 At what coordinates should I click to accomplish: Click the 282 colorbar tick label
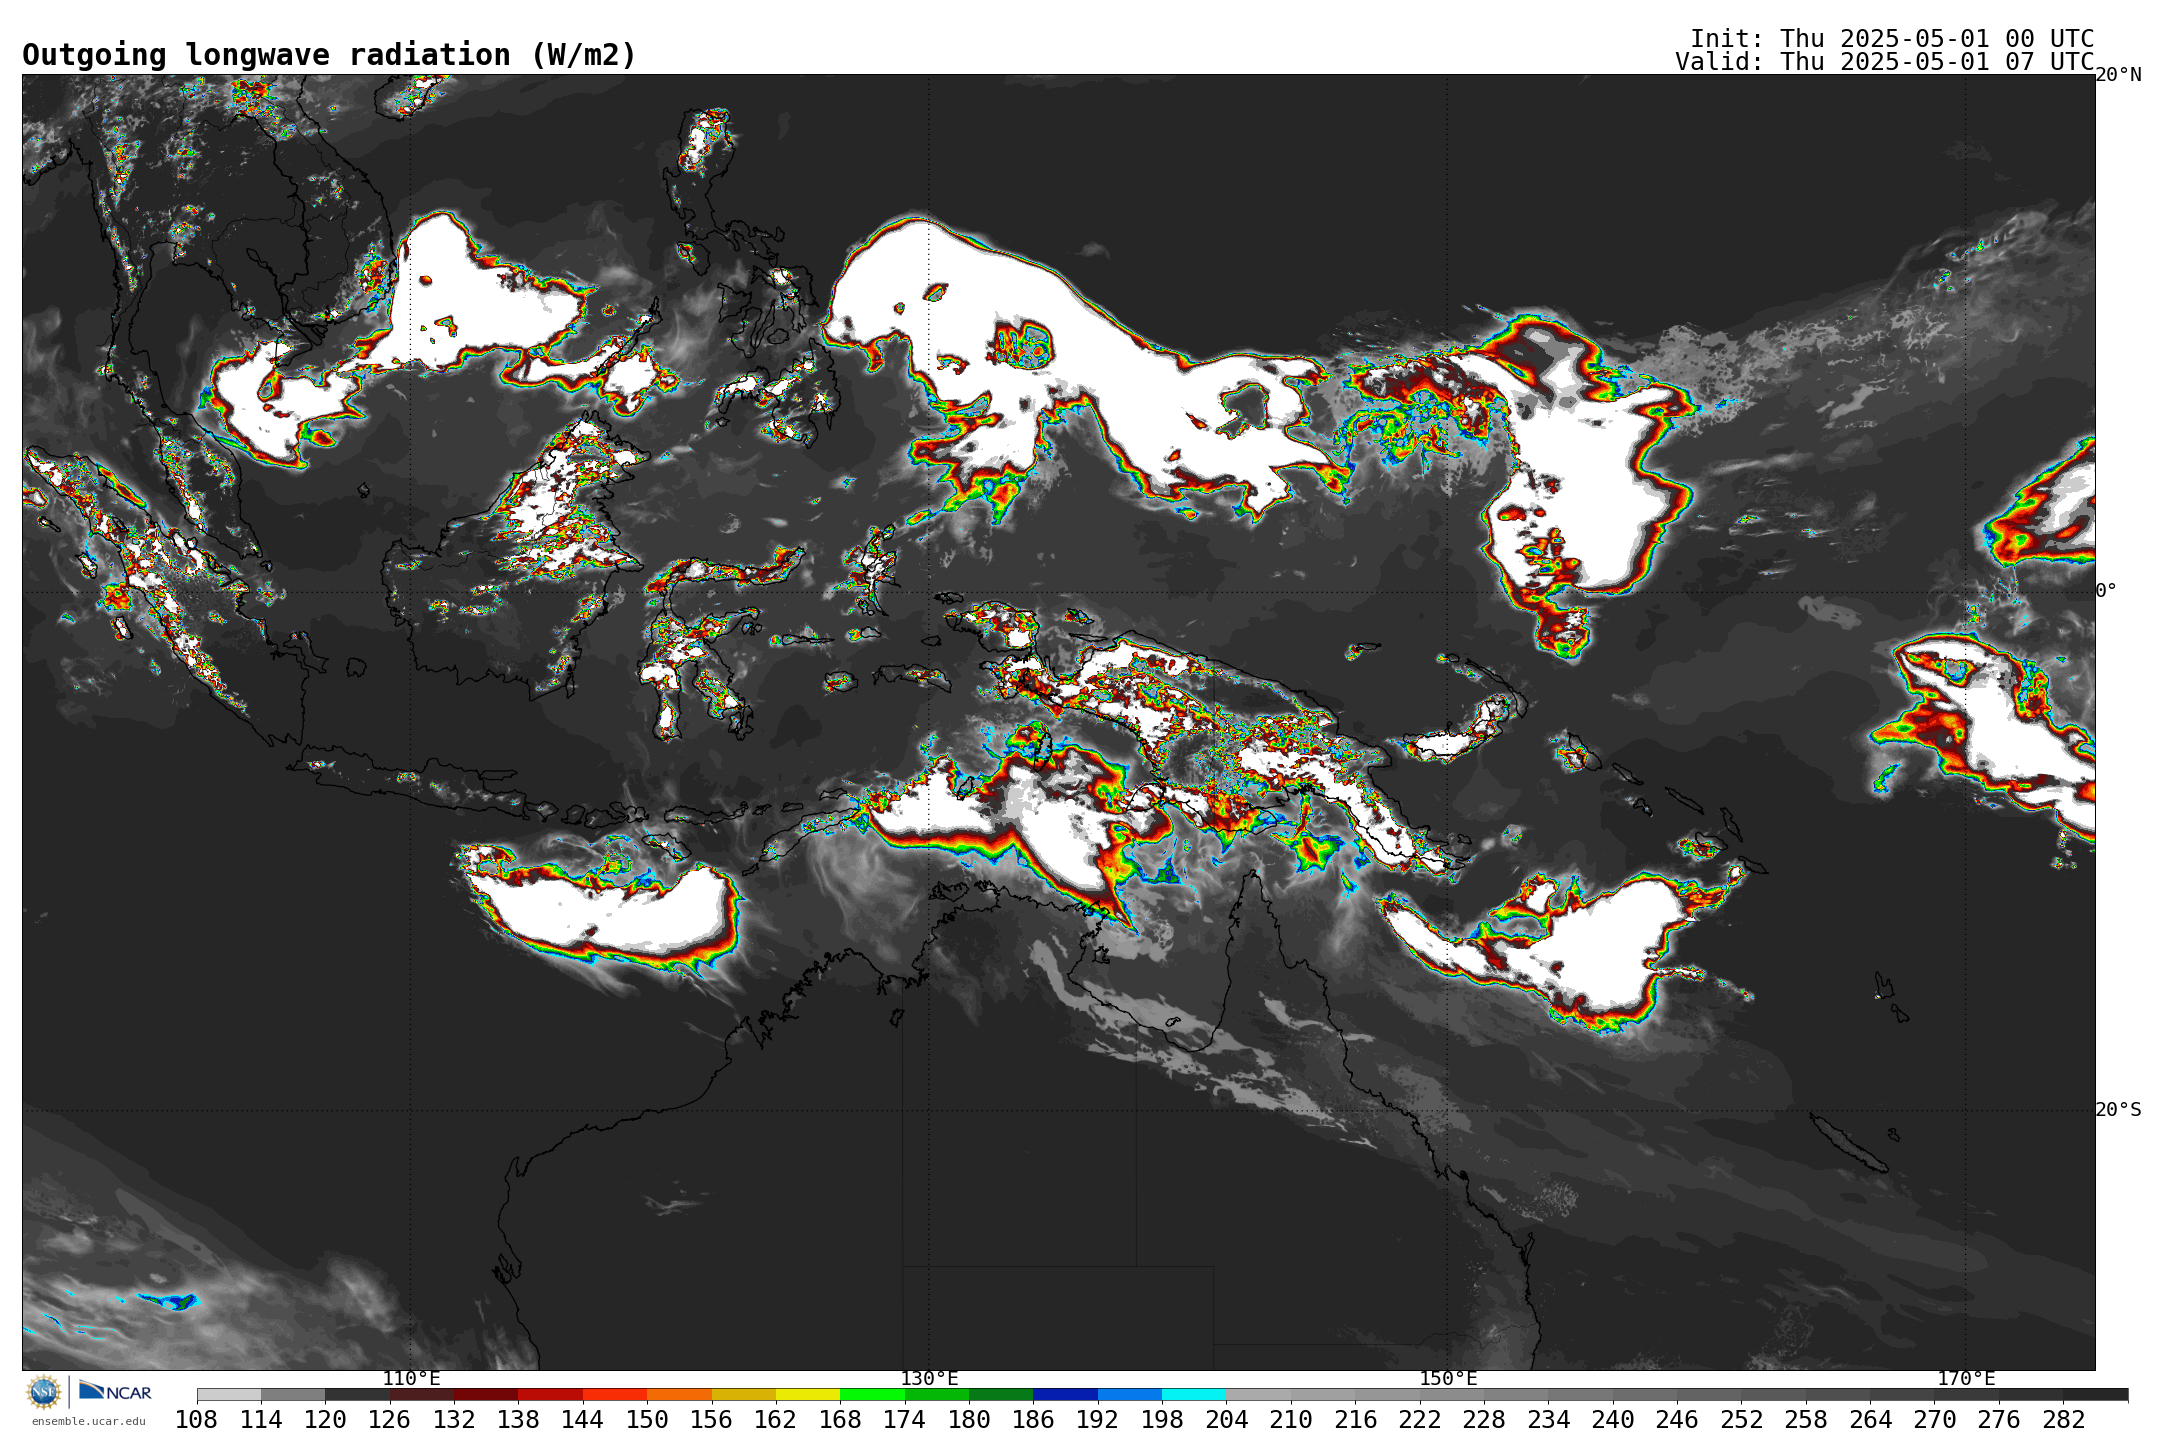(x=2063, y=1419)
